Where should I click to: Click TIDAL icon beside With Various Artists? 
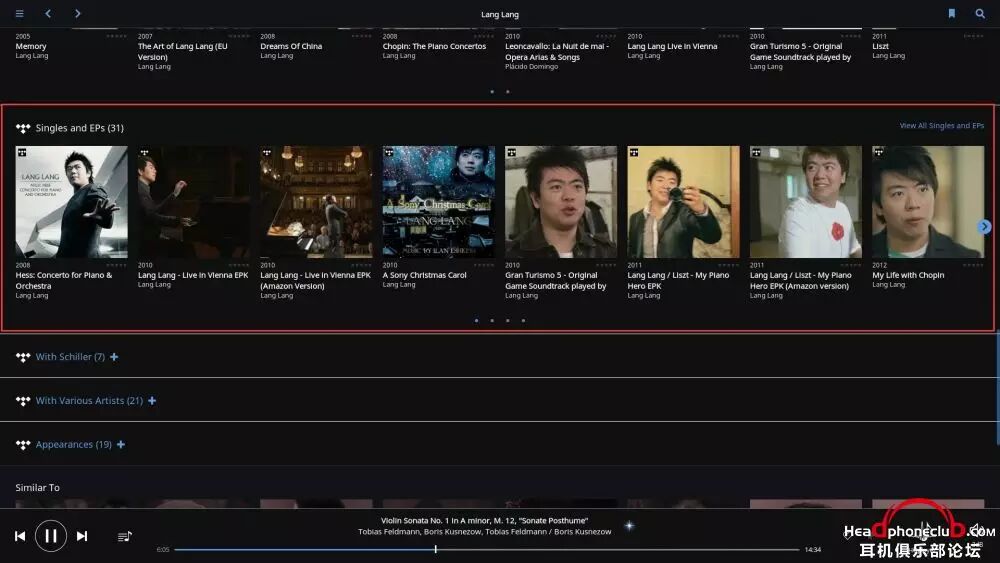(x=23, y=401)
